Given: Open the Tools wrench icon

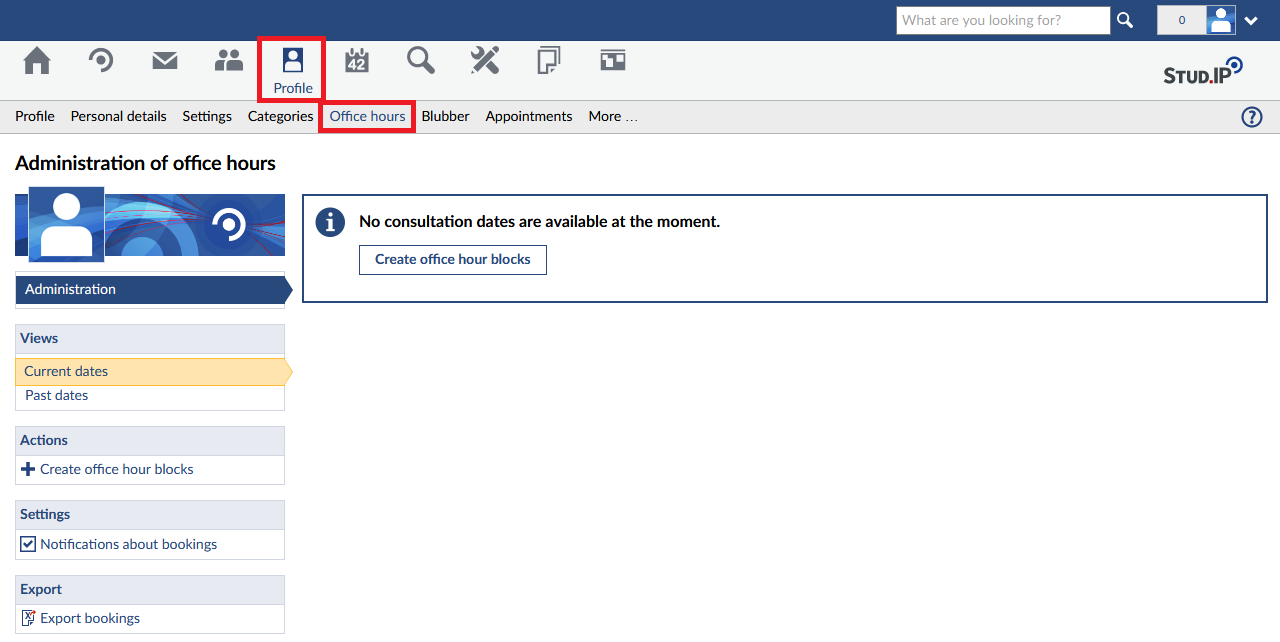Looking at the screenshot, I should click(485, 62).
